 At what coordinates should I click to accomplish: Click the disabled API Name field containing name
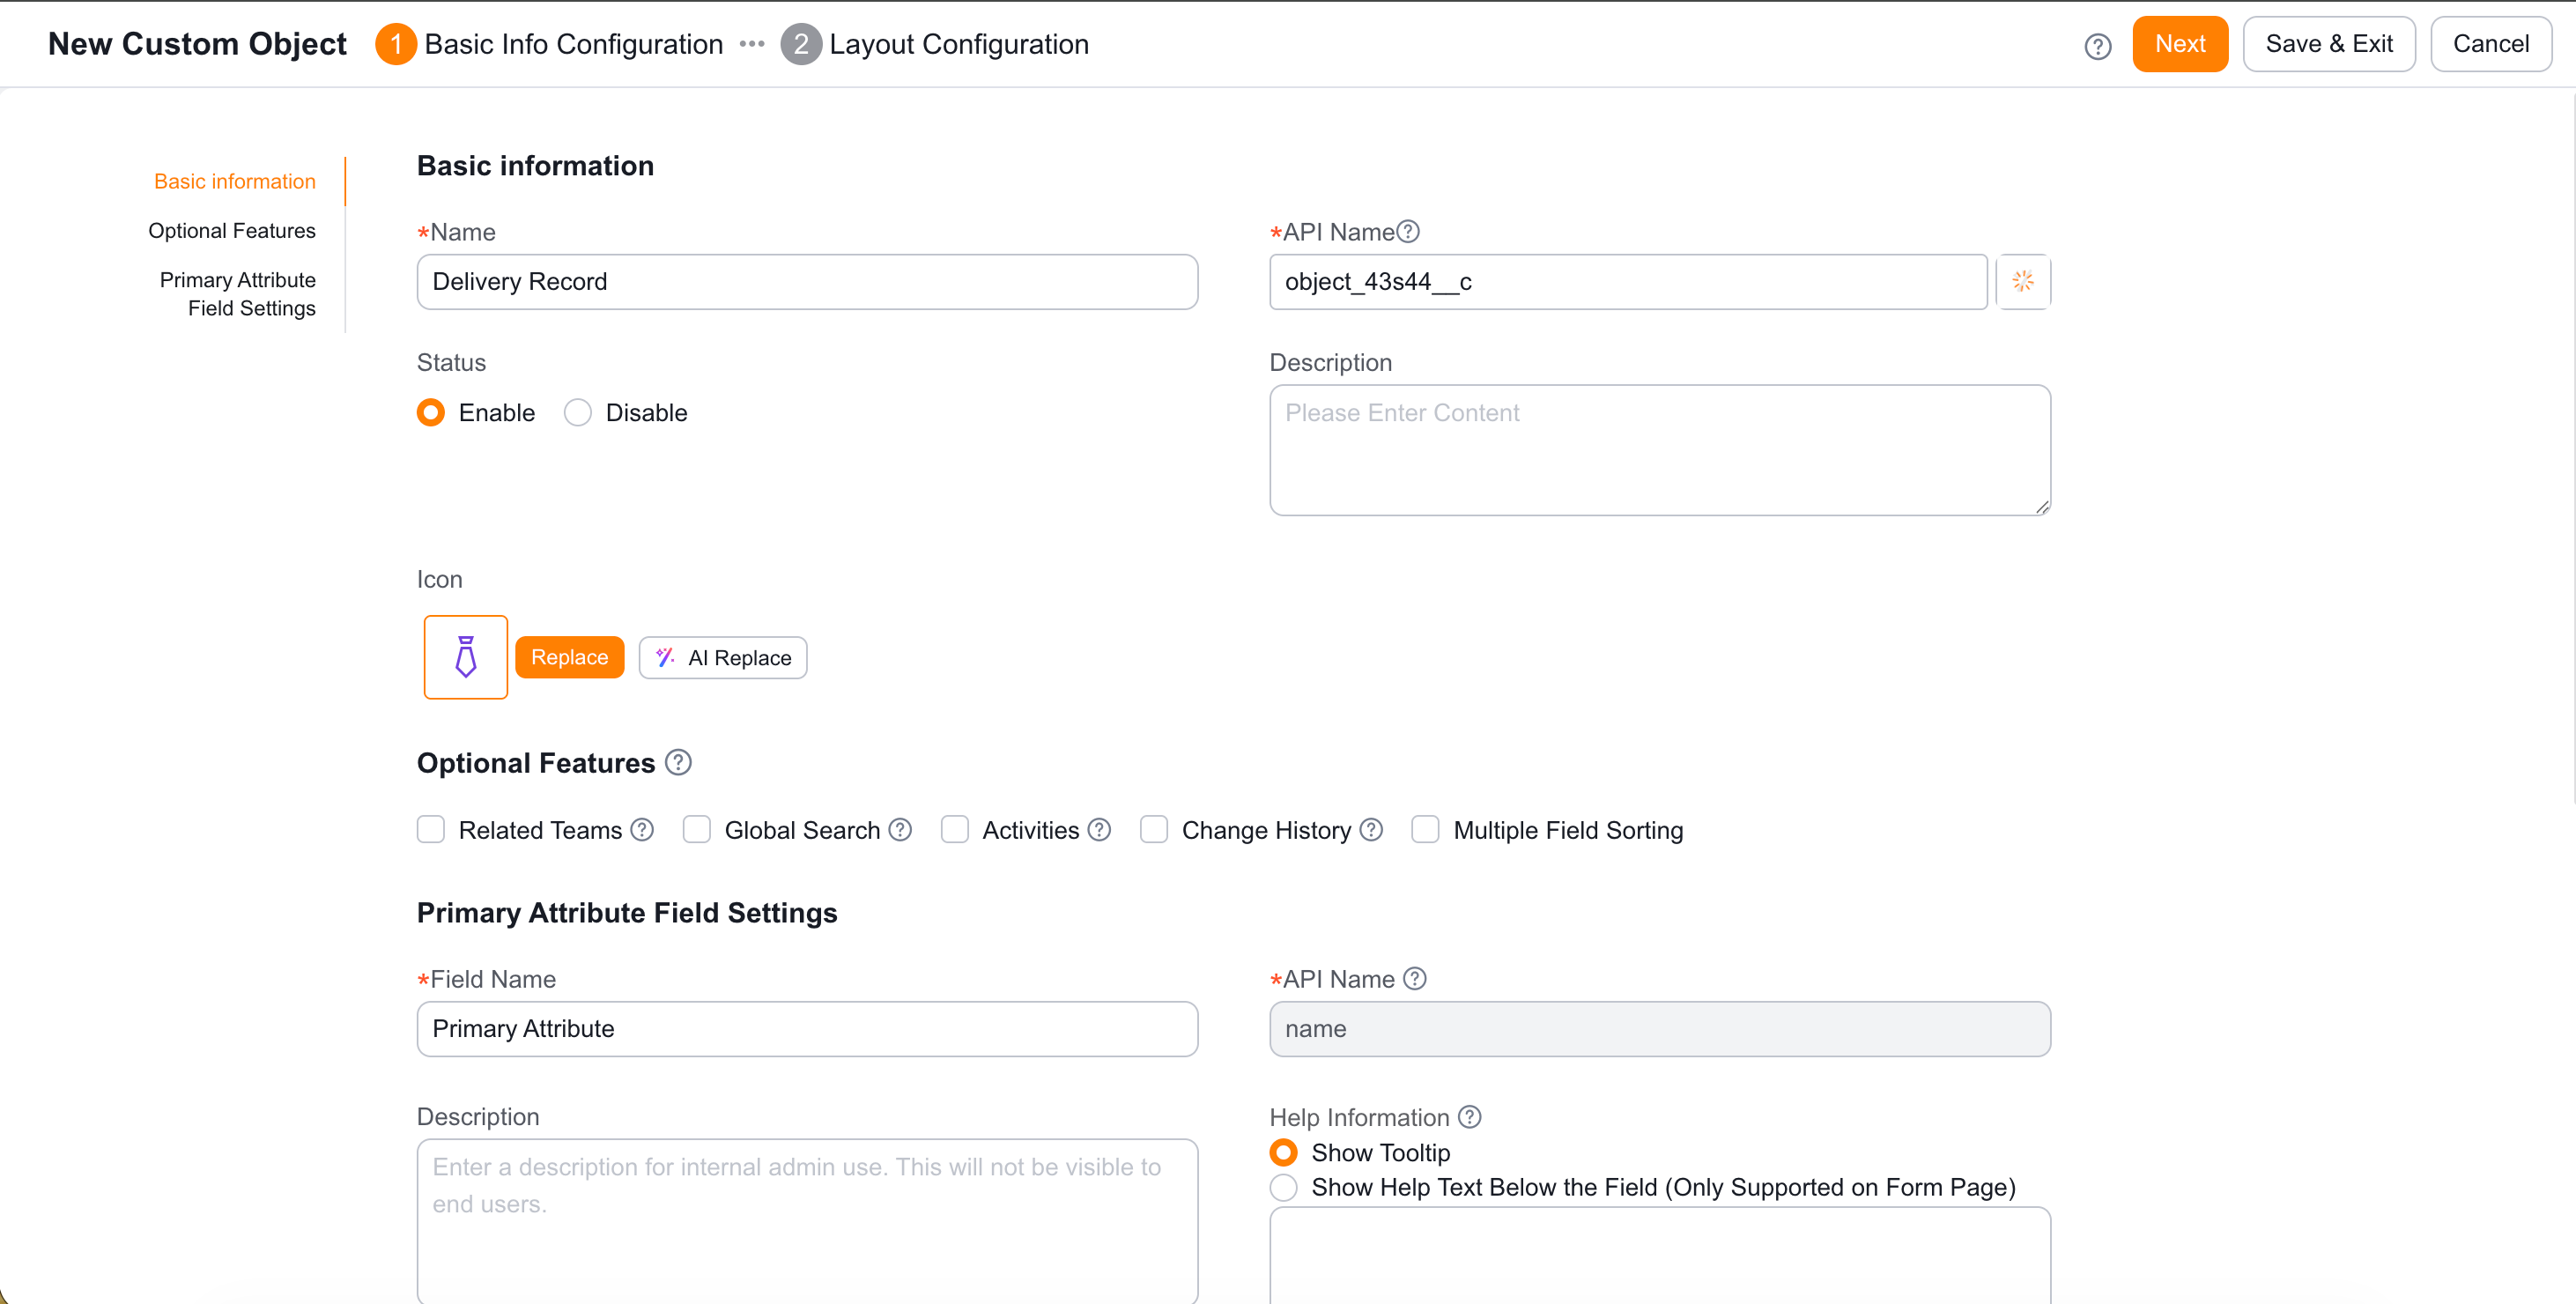click(x=1660, y=1029)
